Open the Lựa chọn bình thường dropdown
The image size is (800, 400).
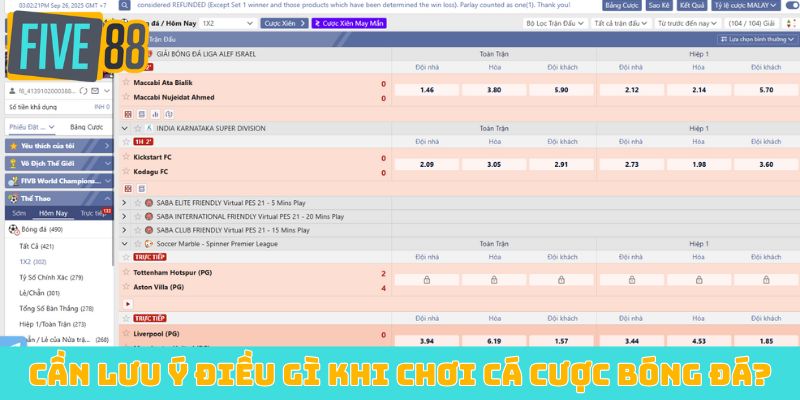(x=757, y=39)
